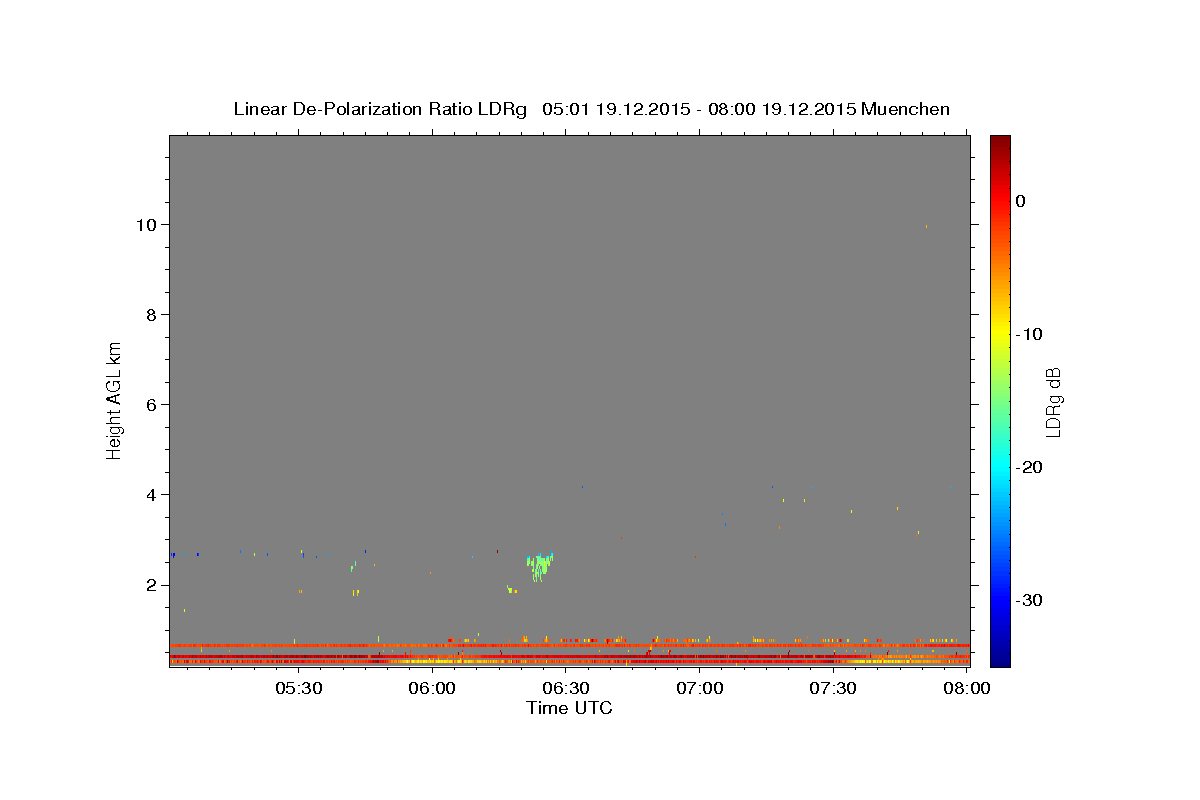Click the 05:30 time tick label
This screenshot has width=1200, height=800.
[x=298, y=688]
